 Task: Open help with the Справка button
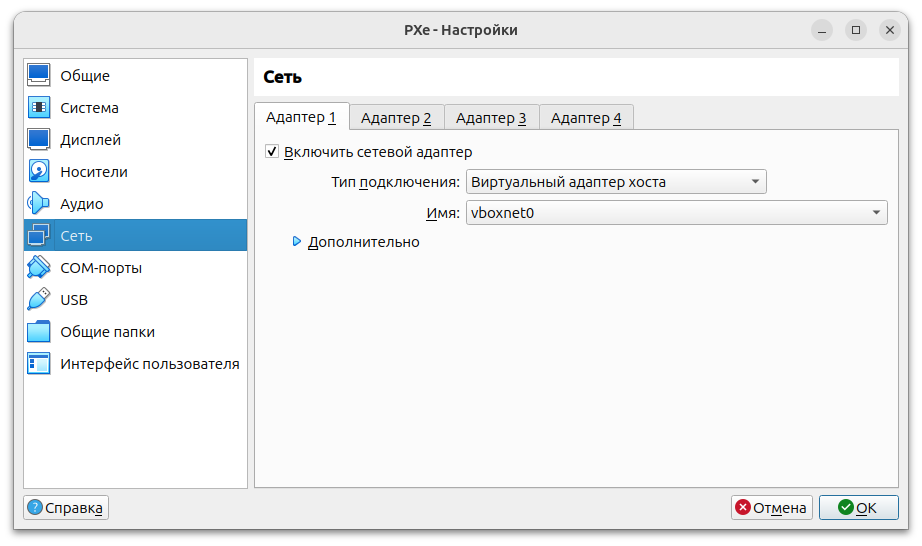pos(66,508)
